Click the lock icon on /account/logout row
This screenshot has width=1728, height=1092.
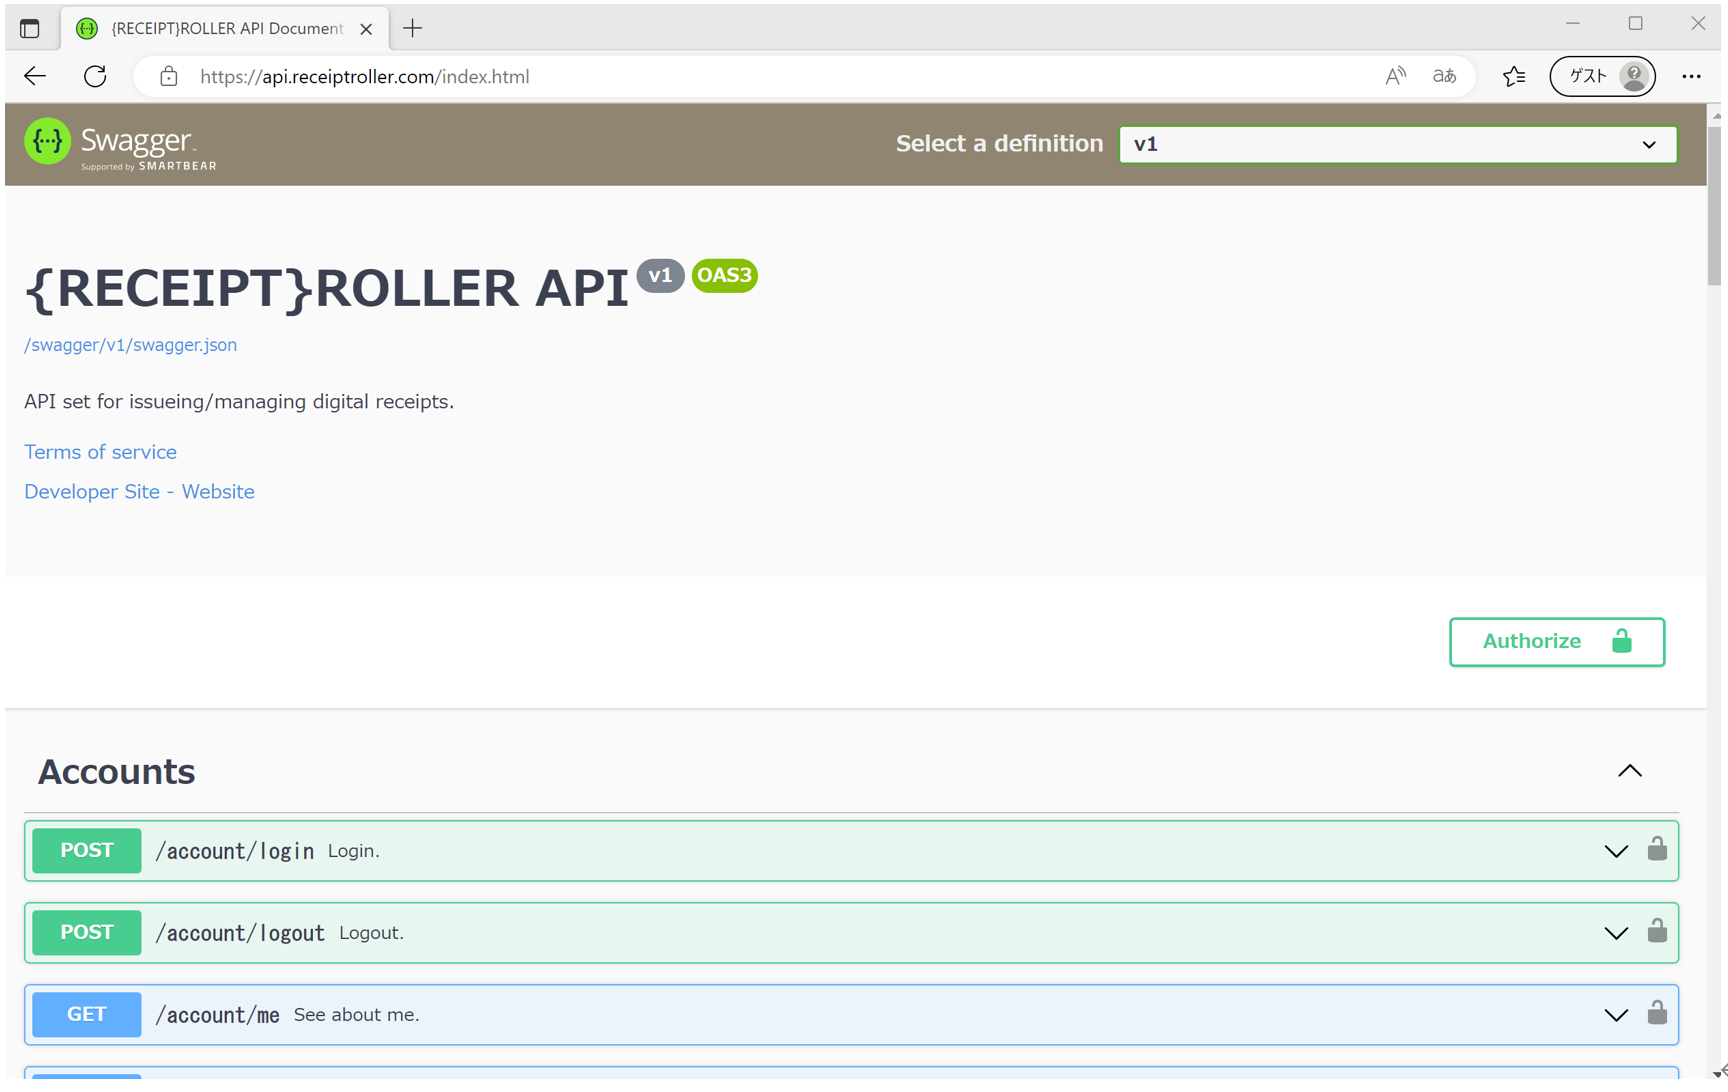click(x=1657, y=931)
